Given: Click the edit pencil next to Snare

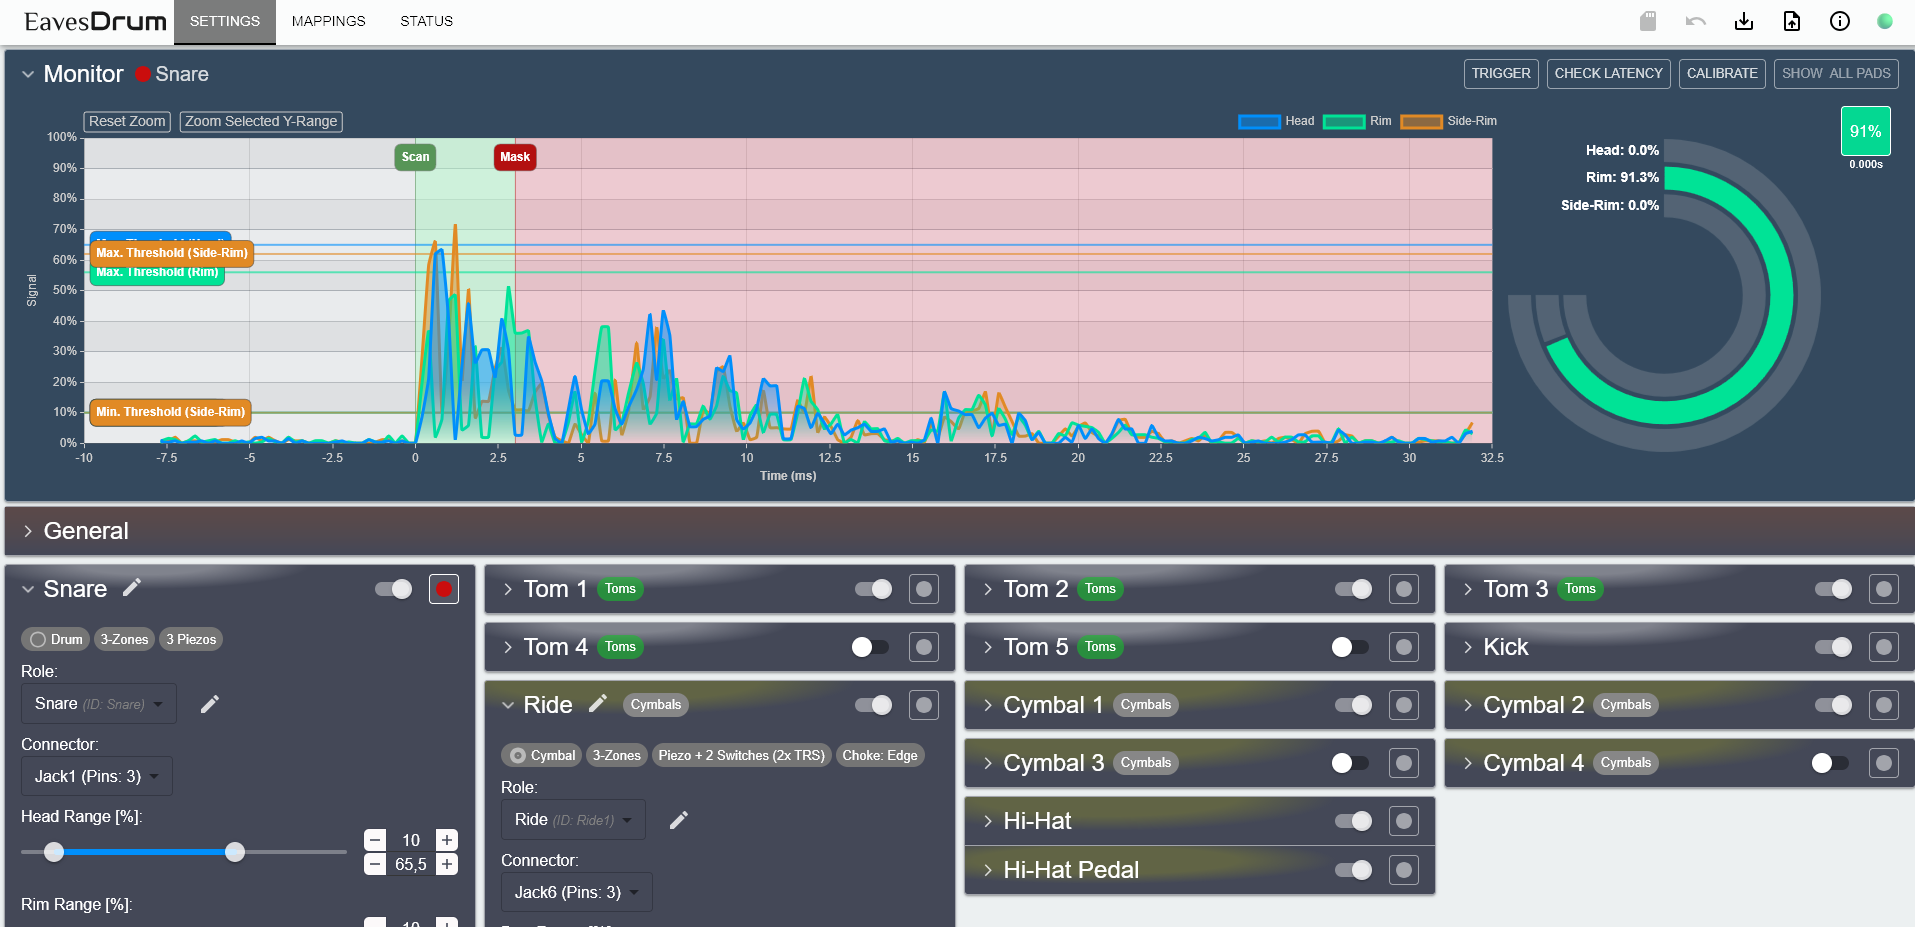Looking at the screenshot, I should tap(131, 587).
